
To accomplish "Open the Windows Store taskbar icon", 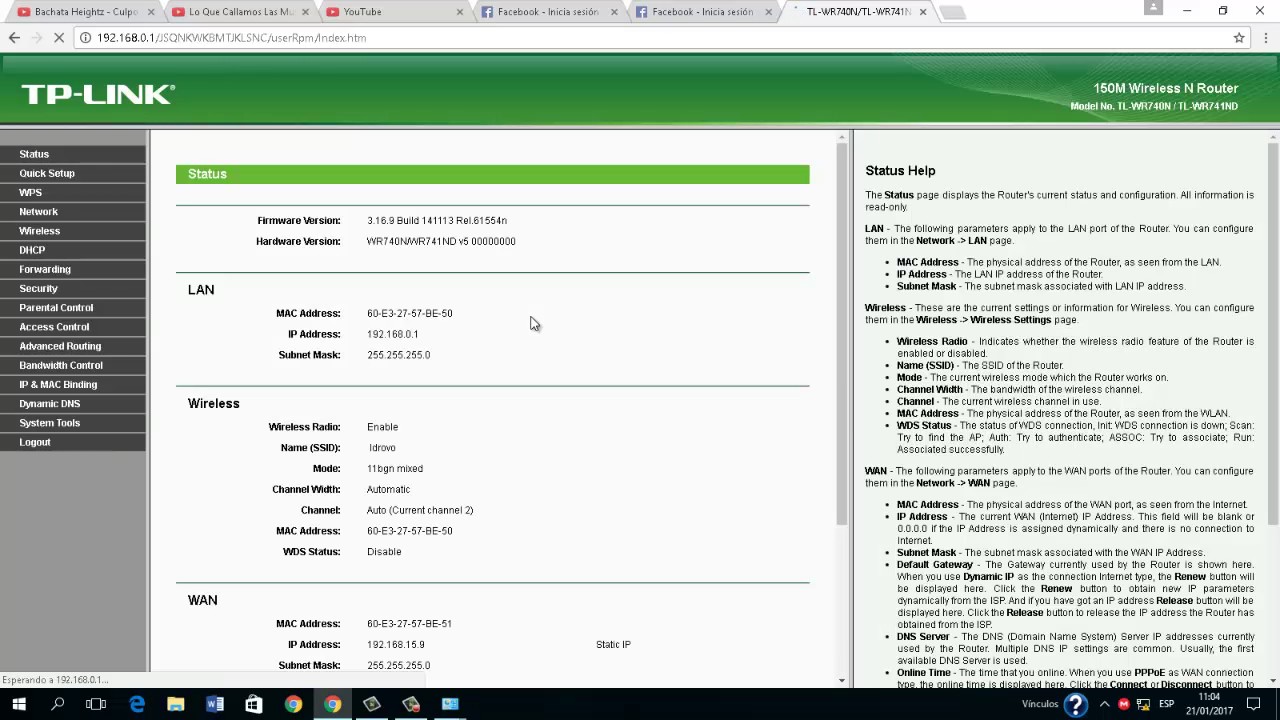I will point(254,704).
